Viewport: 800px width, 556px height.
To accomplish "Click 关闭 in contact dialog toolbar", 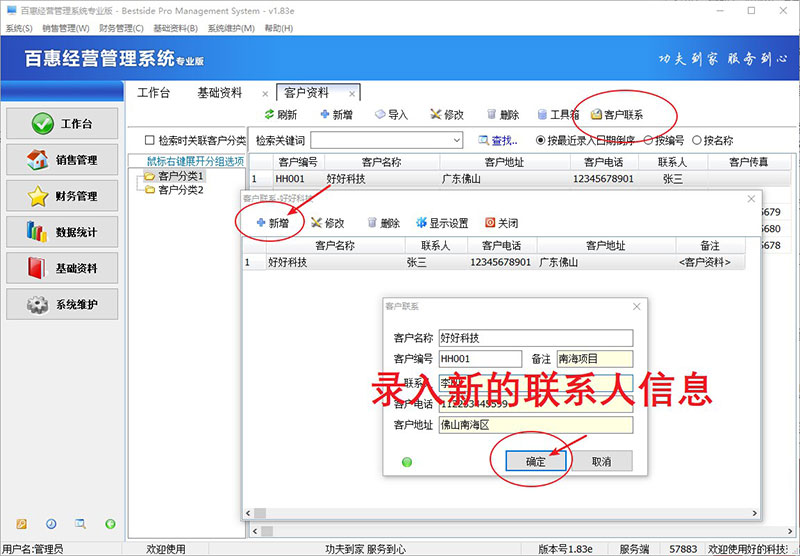I will pyautogui.click(x=502, y=223).
